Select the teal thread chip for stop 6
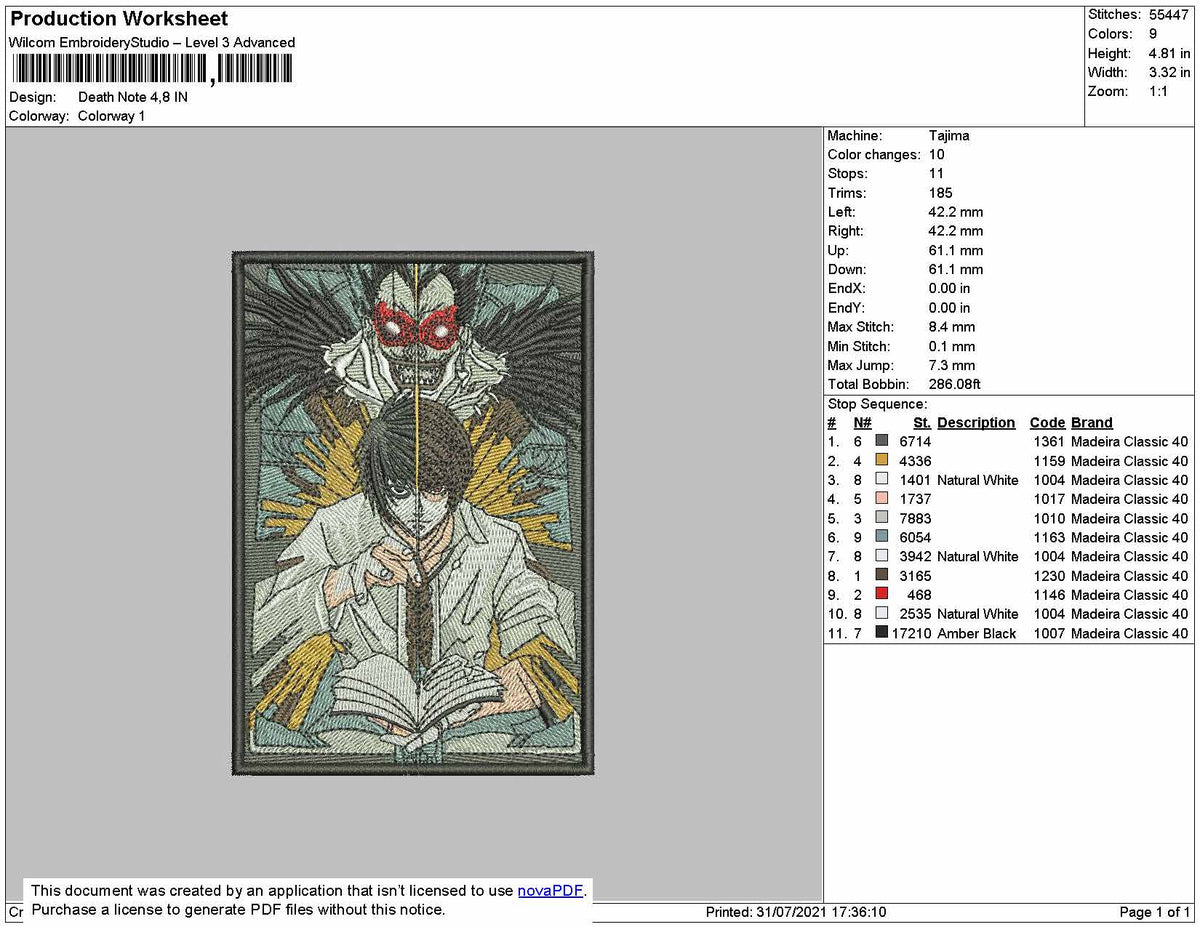 [883, 536]
